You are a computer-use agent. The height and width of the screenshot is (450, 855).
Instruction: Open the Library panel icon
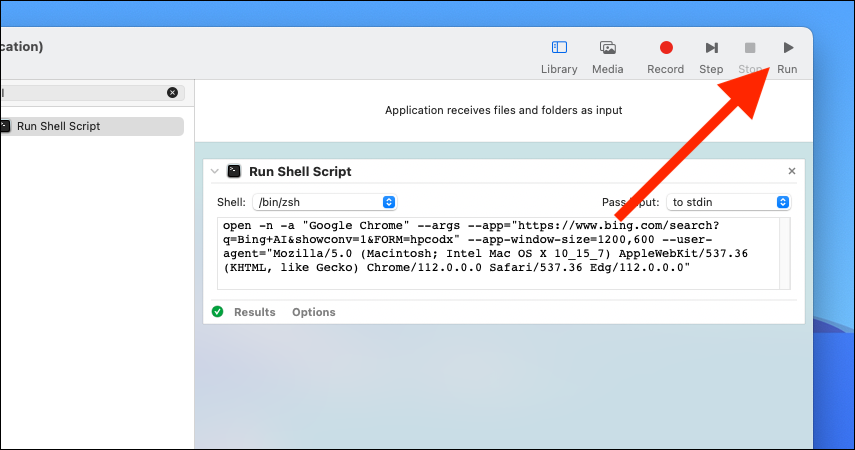pyautogui.click(x=559, y=48)
